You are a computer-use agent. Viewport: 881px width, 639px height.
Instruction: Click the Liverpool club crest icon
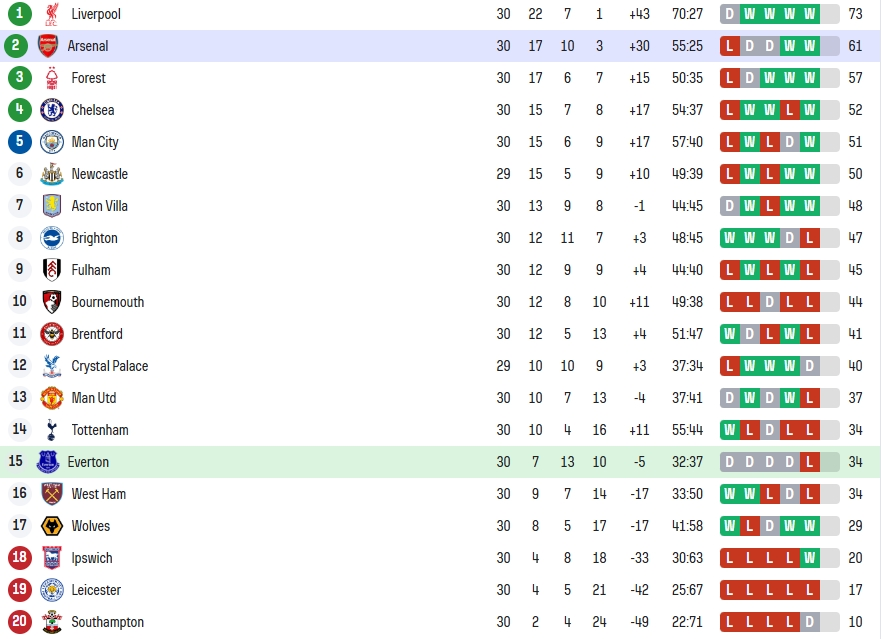[52, 14]
